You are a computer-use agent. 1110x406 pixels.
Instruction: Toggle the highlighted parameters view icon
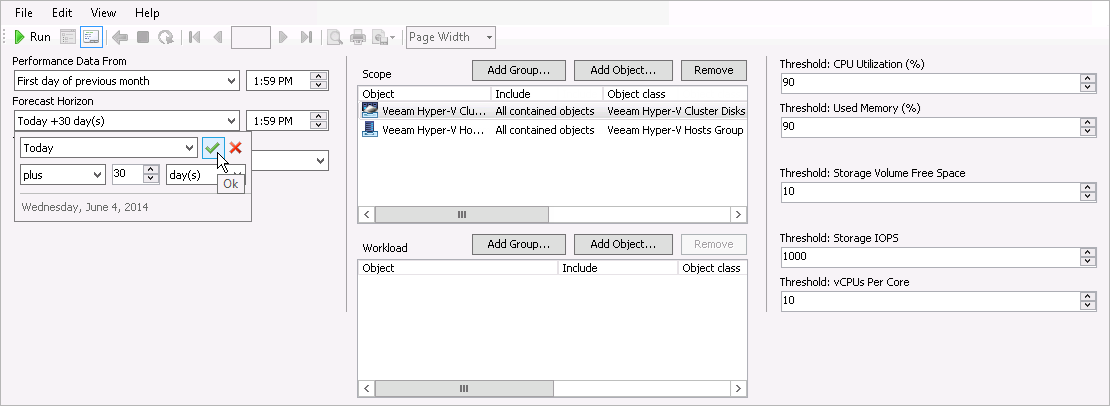91,37
